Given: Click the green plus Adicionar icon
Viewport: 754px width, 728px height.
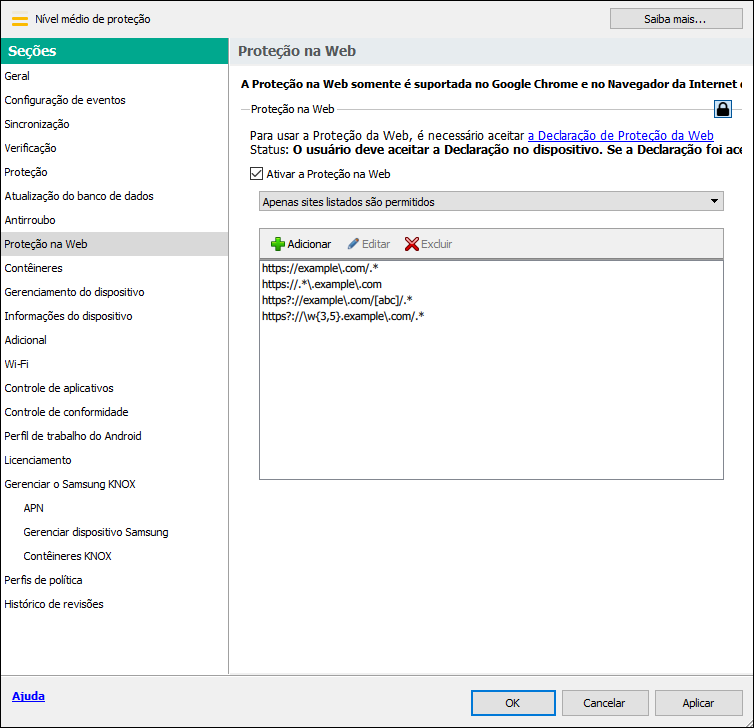Looking at the screenshot, I should (277, 244).
